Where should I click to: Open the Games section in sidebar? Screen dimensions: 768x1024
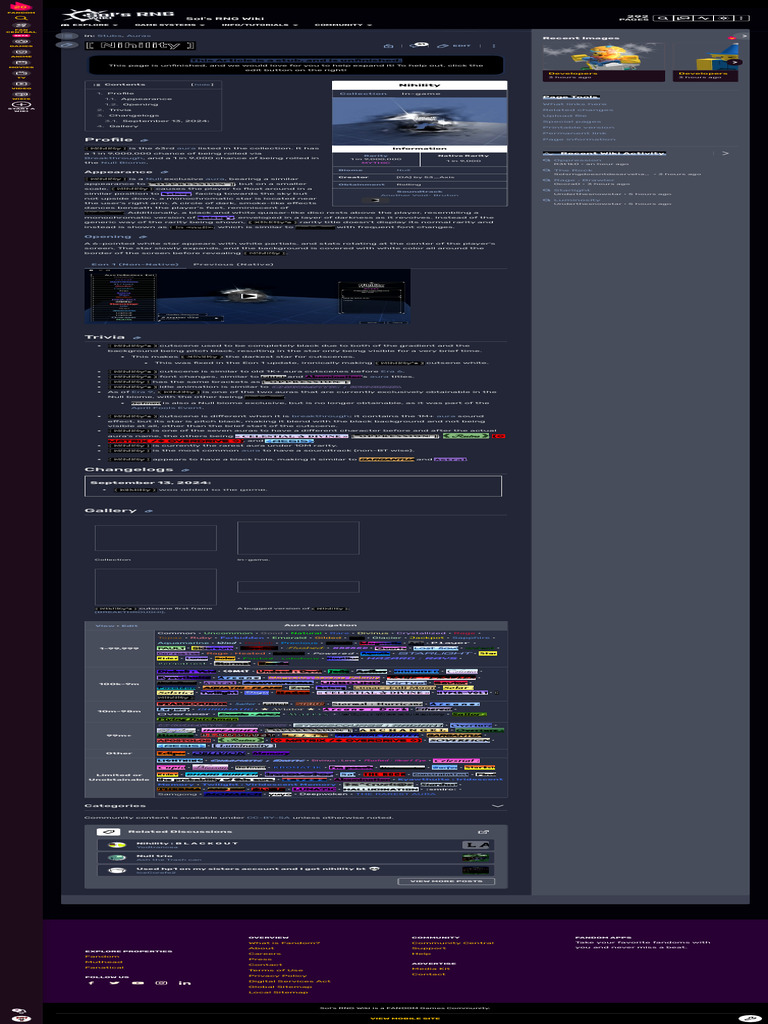coord(21,44)
